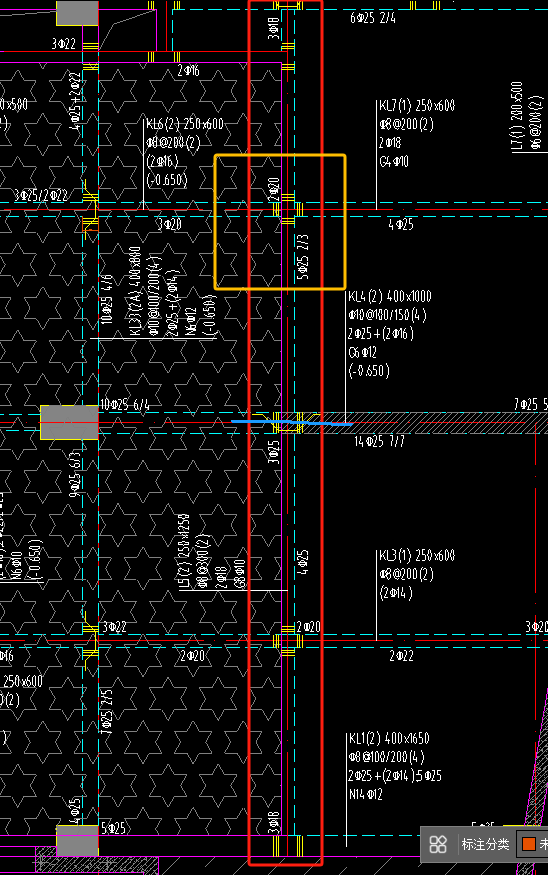The height and width of the screenshot is (875, 548).
Task: Click the vertical Φ10@100/200(4) stirrup text
Action: click(155, 296)
